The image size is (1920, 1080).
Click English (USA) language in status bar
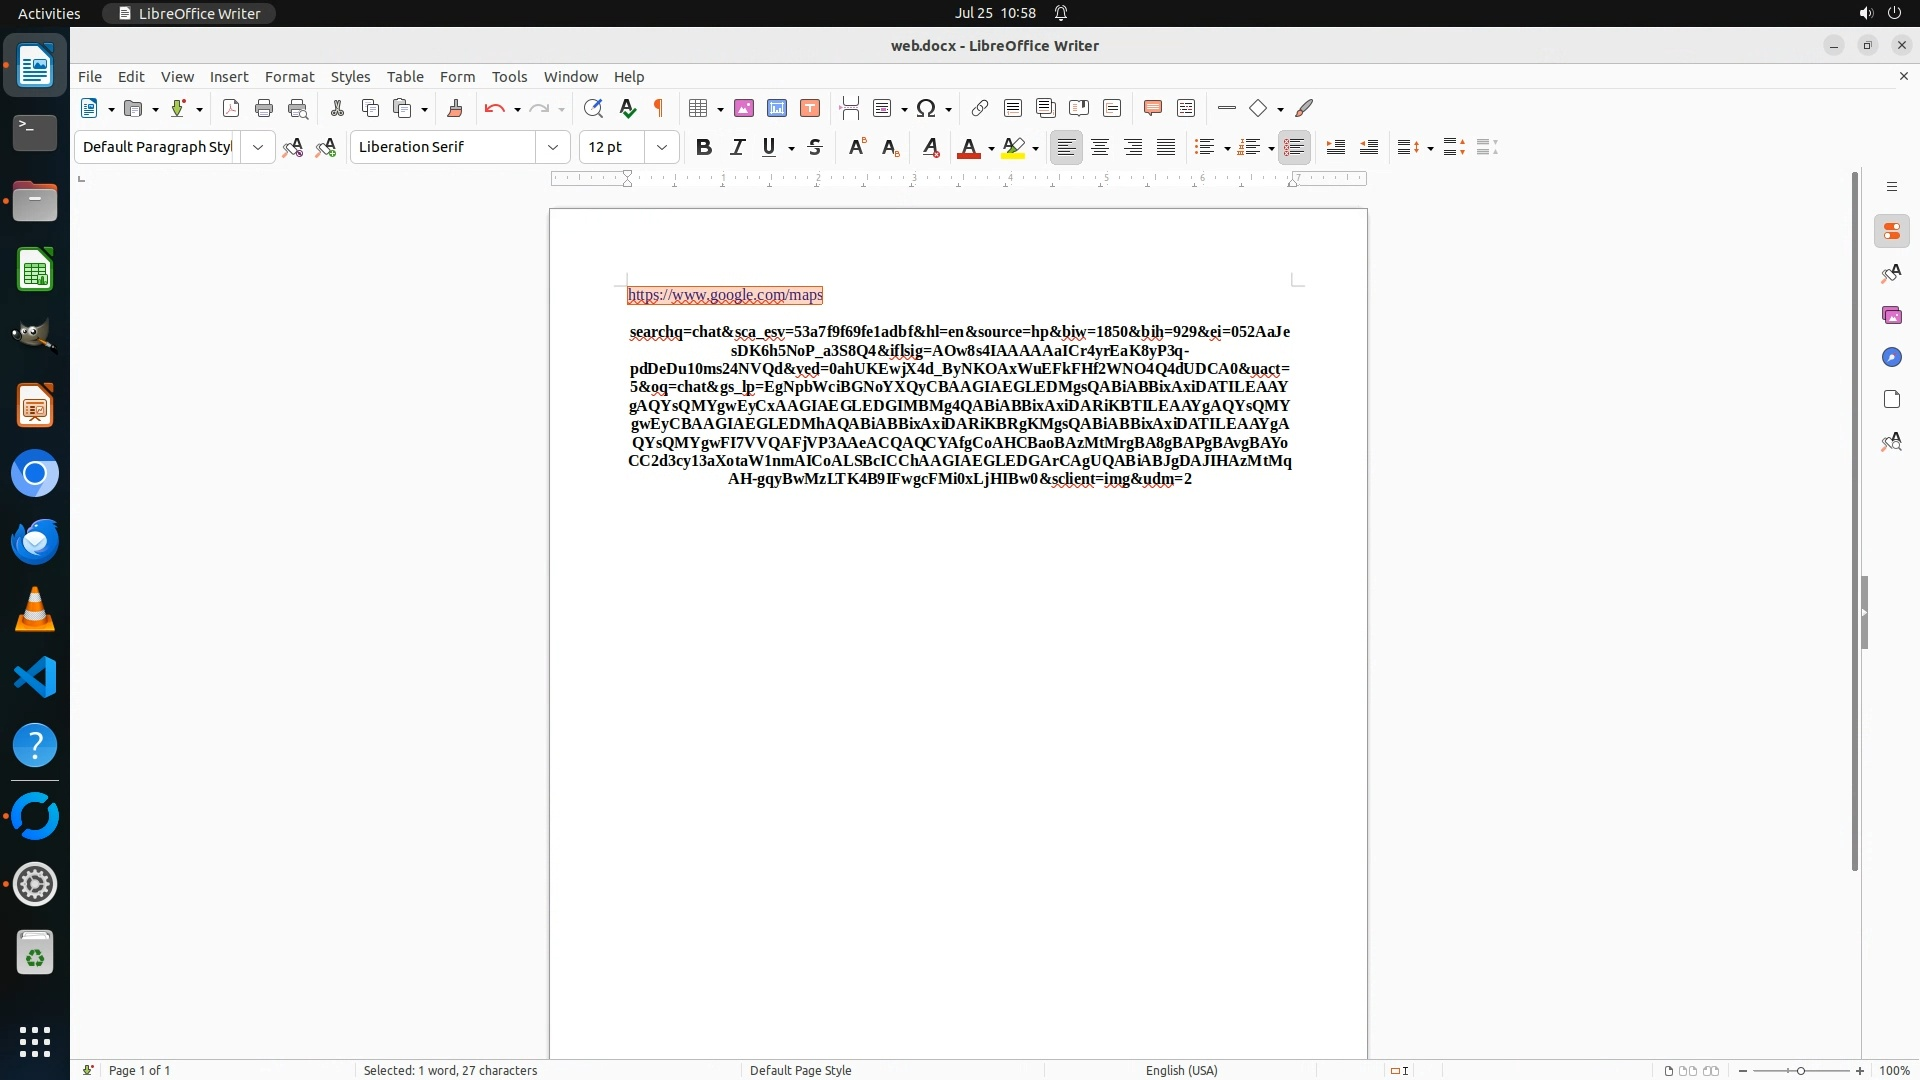(1181, 1070)
